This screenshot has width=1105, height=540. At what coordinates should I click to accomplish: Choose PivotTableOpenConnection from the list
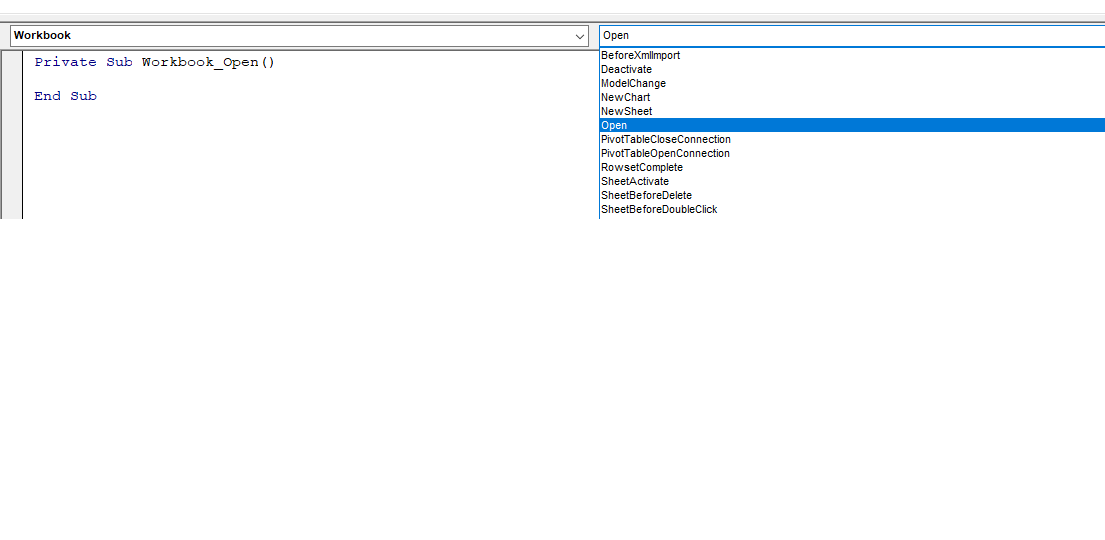pyautogui.click(x=852, y=153)
